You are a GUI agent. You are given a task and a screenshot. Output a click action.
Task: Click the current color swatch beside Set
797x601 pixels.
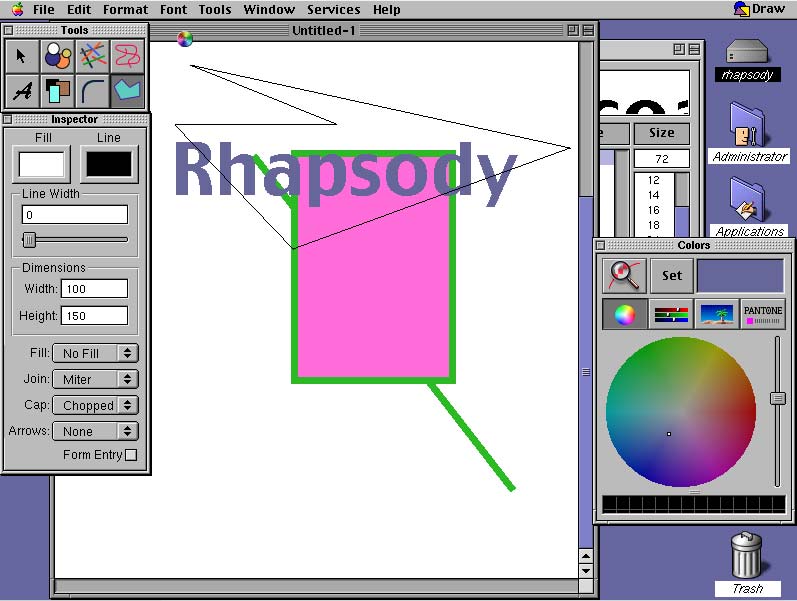[x=740, y=276]
